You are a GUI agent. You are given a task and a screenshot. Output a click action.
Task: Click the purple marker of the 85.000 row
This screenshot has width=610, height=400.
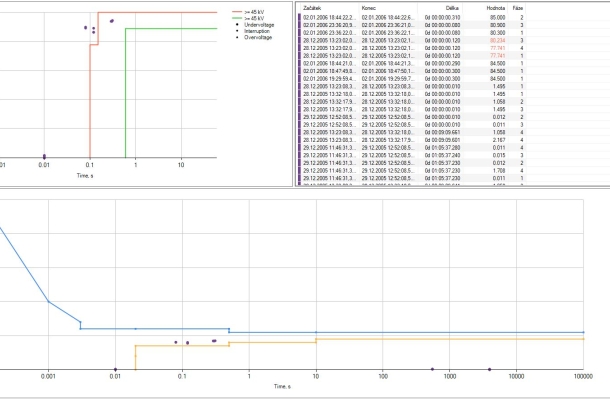coord(298,18)
